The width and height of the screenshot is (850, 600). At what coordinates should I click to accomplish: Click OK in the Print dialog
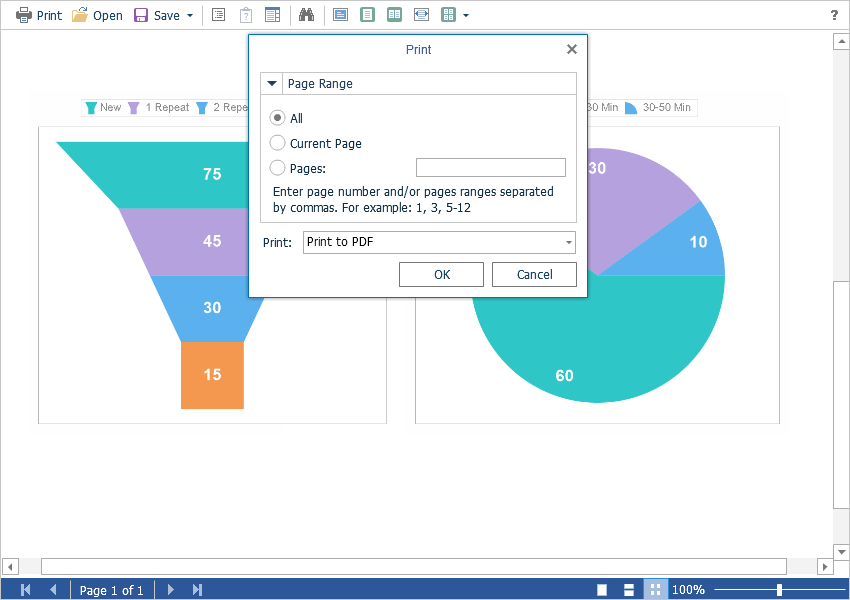coord(441,274)
